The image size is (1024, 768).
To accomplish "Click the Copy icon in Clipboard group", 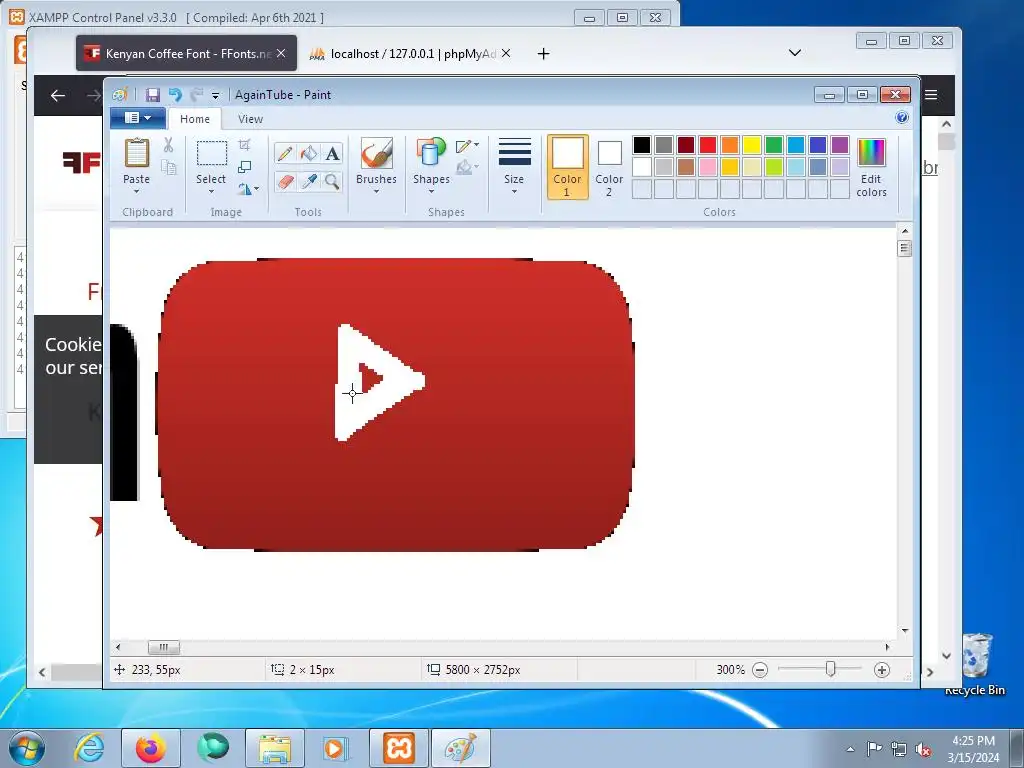I will tap(168, 168).
